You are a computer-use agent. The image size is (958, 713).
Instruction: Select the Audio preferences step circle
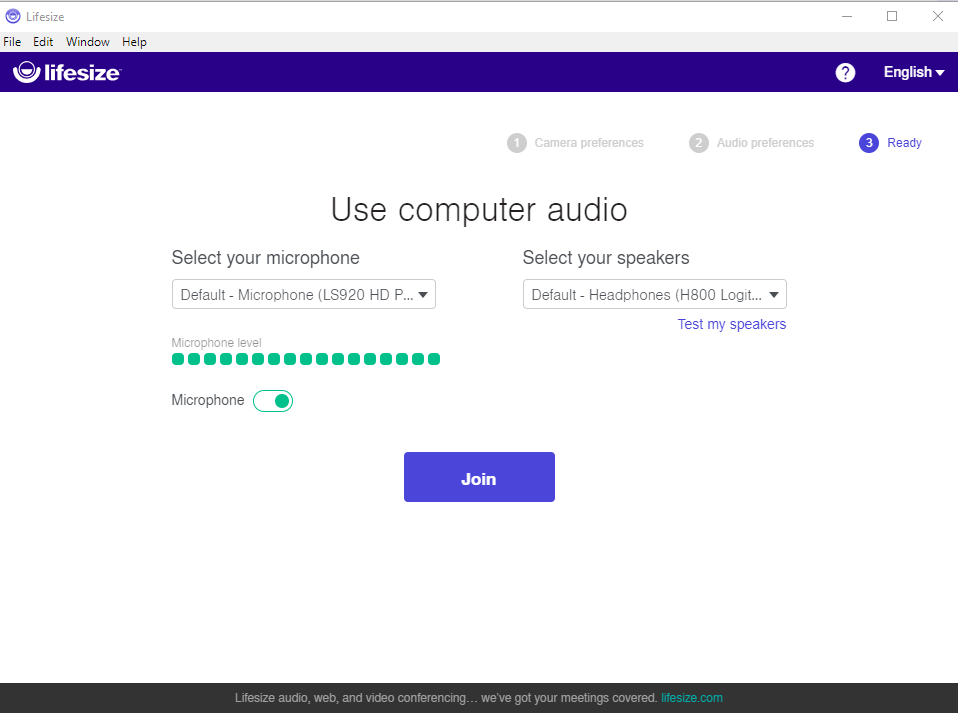tap(698, 142)
